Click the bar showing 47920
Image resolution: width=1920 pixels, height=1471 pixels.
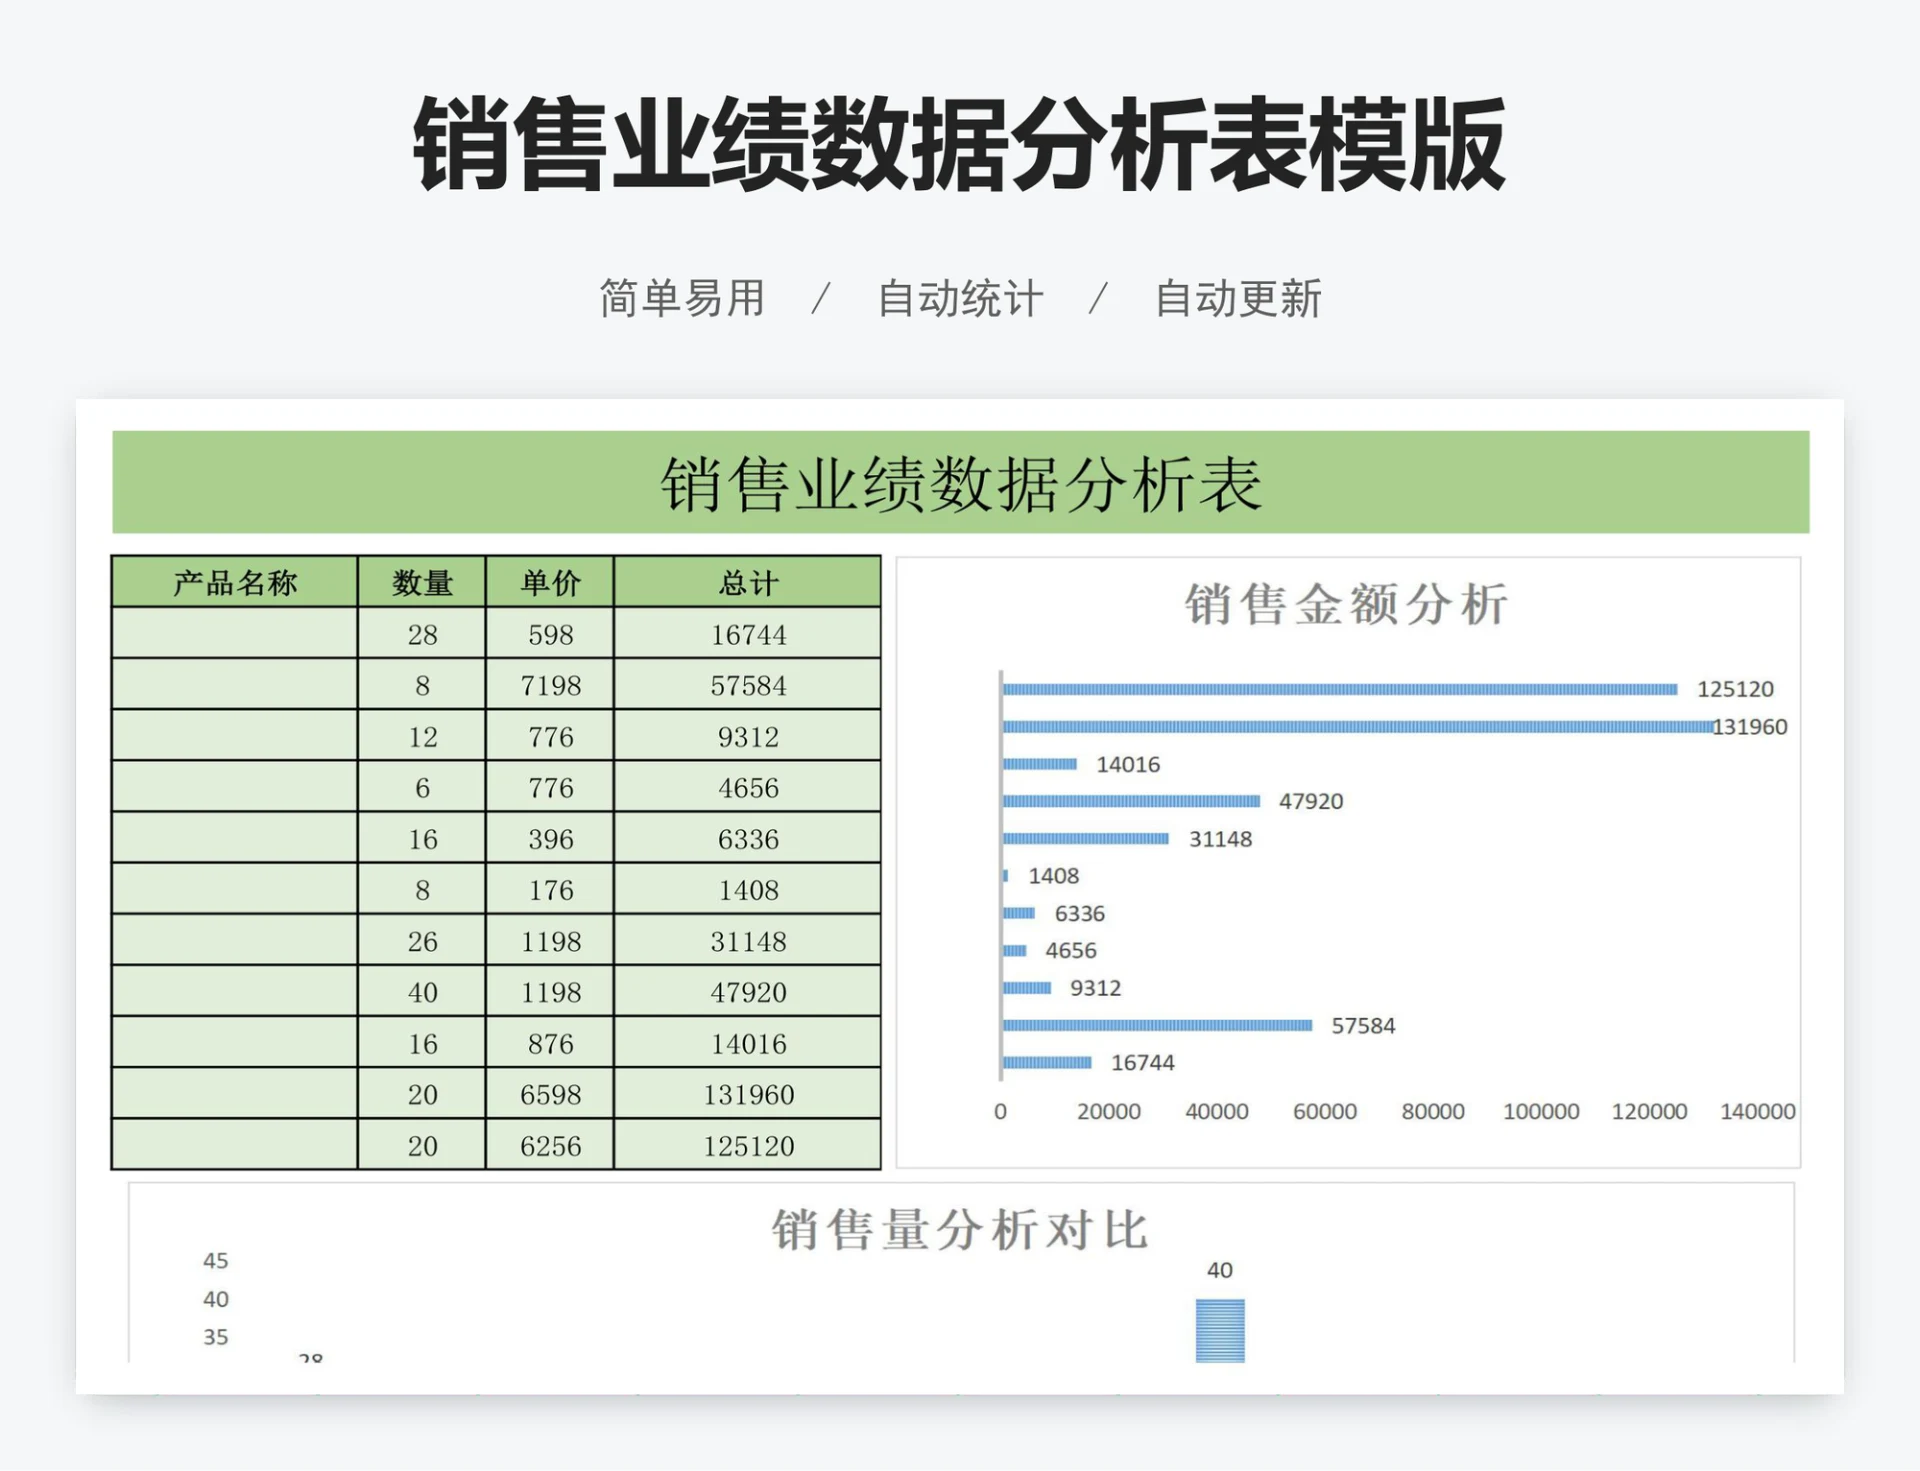[x=1130, y=801]
